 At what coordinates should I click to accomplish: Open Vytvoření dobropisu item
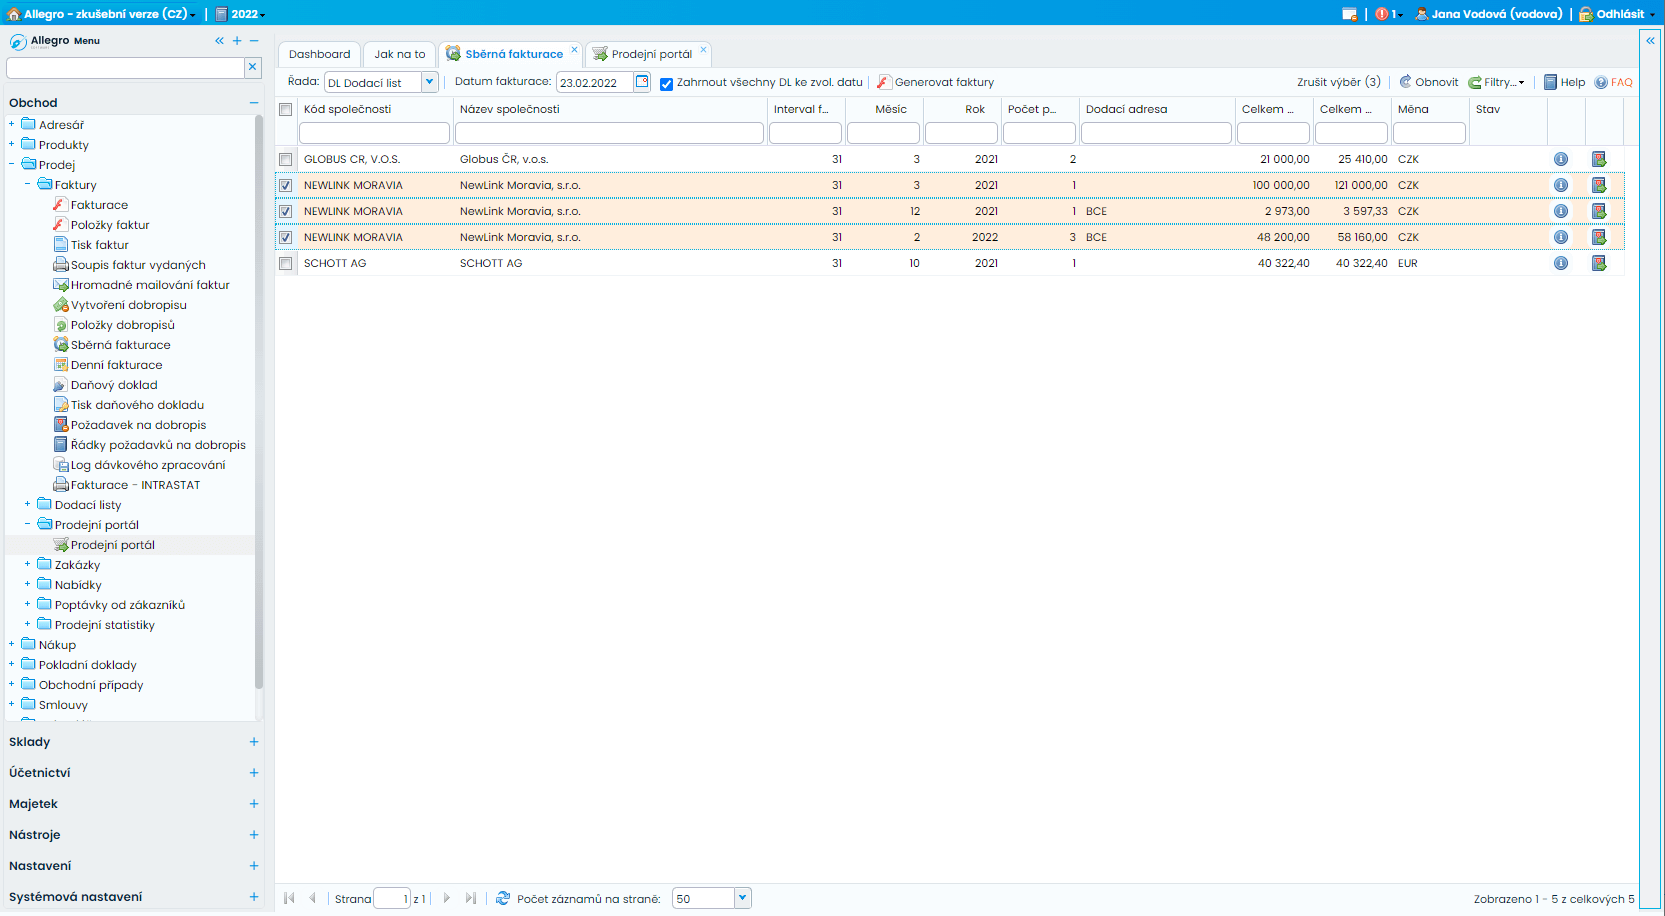pos(120,305)
